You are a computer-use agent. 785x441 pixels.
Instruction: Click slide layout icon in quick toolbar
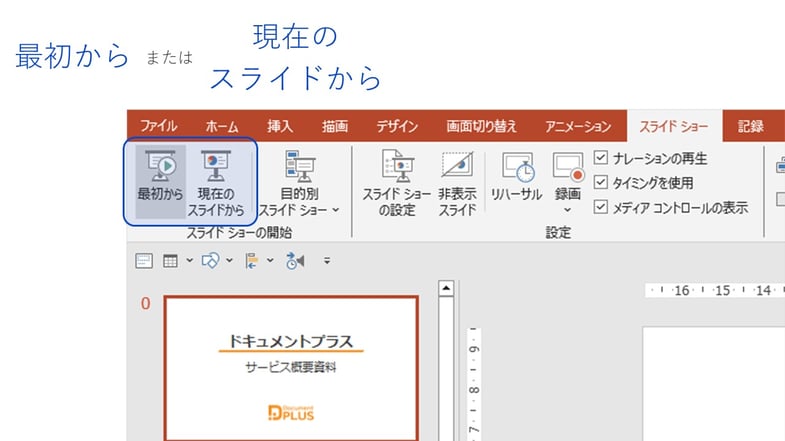[144, 261]
